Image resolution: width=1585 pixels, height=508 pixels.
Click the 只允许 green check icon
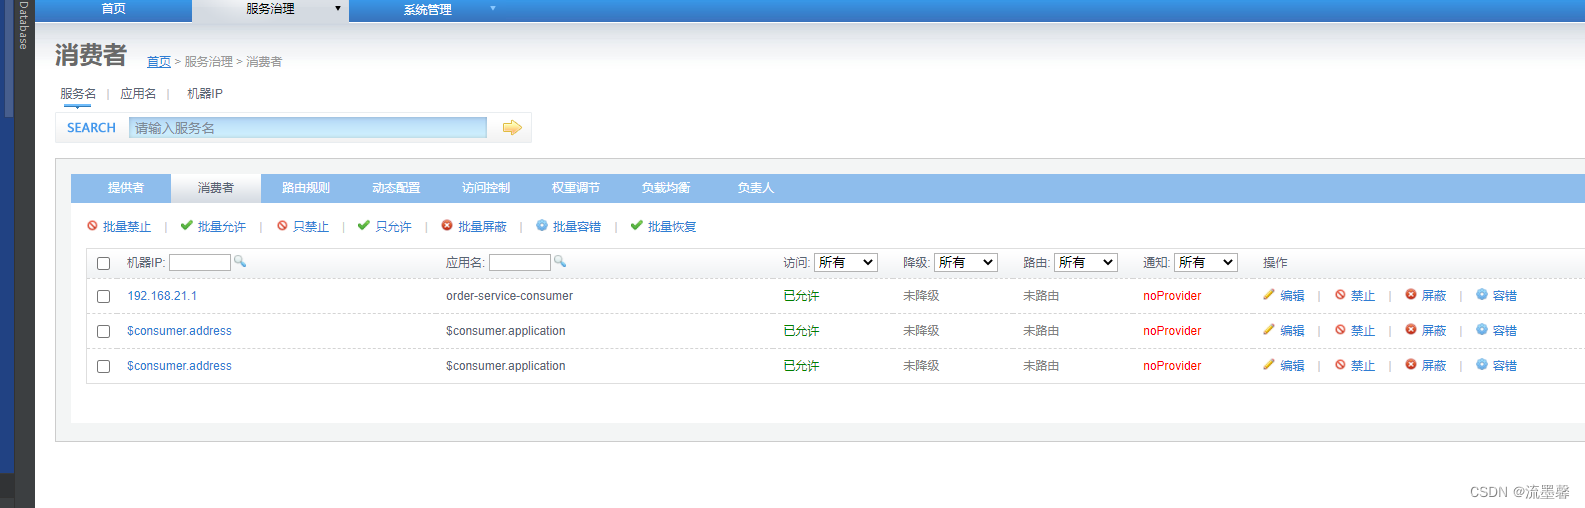(x=364, y=226)
